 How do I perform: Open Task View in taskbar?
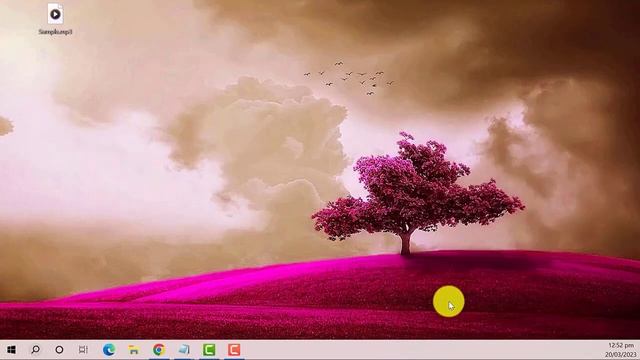click(x=83, y=350)
